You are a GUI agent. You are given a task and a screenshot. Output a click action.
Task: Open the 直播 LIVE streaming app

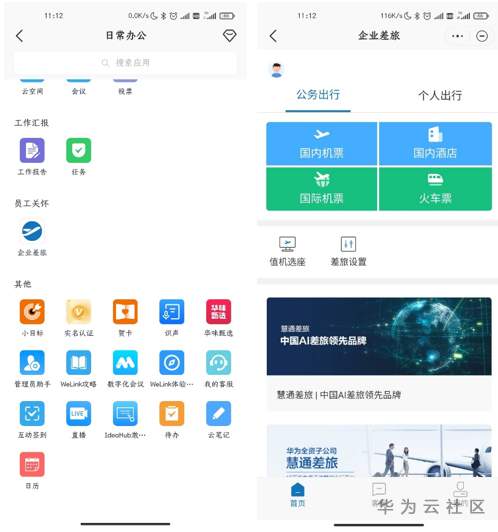(78, 414)
